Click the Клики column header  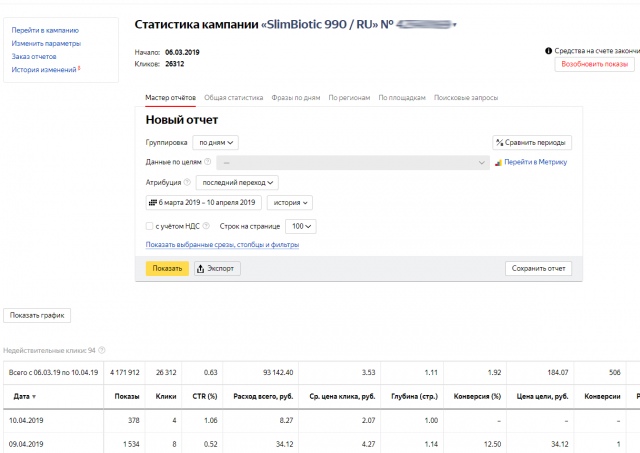(166, 396)
